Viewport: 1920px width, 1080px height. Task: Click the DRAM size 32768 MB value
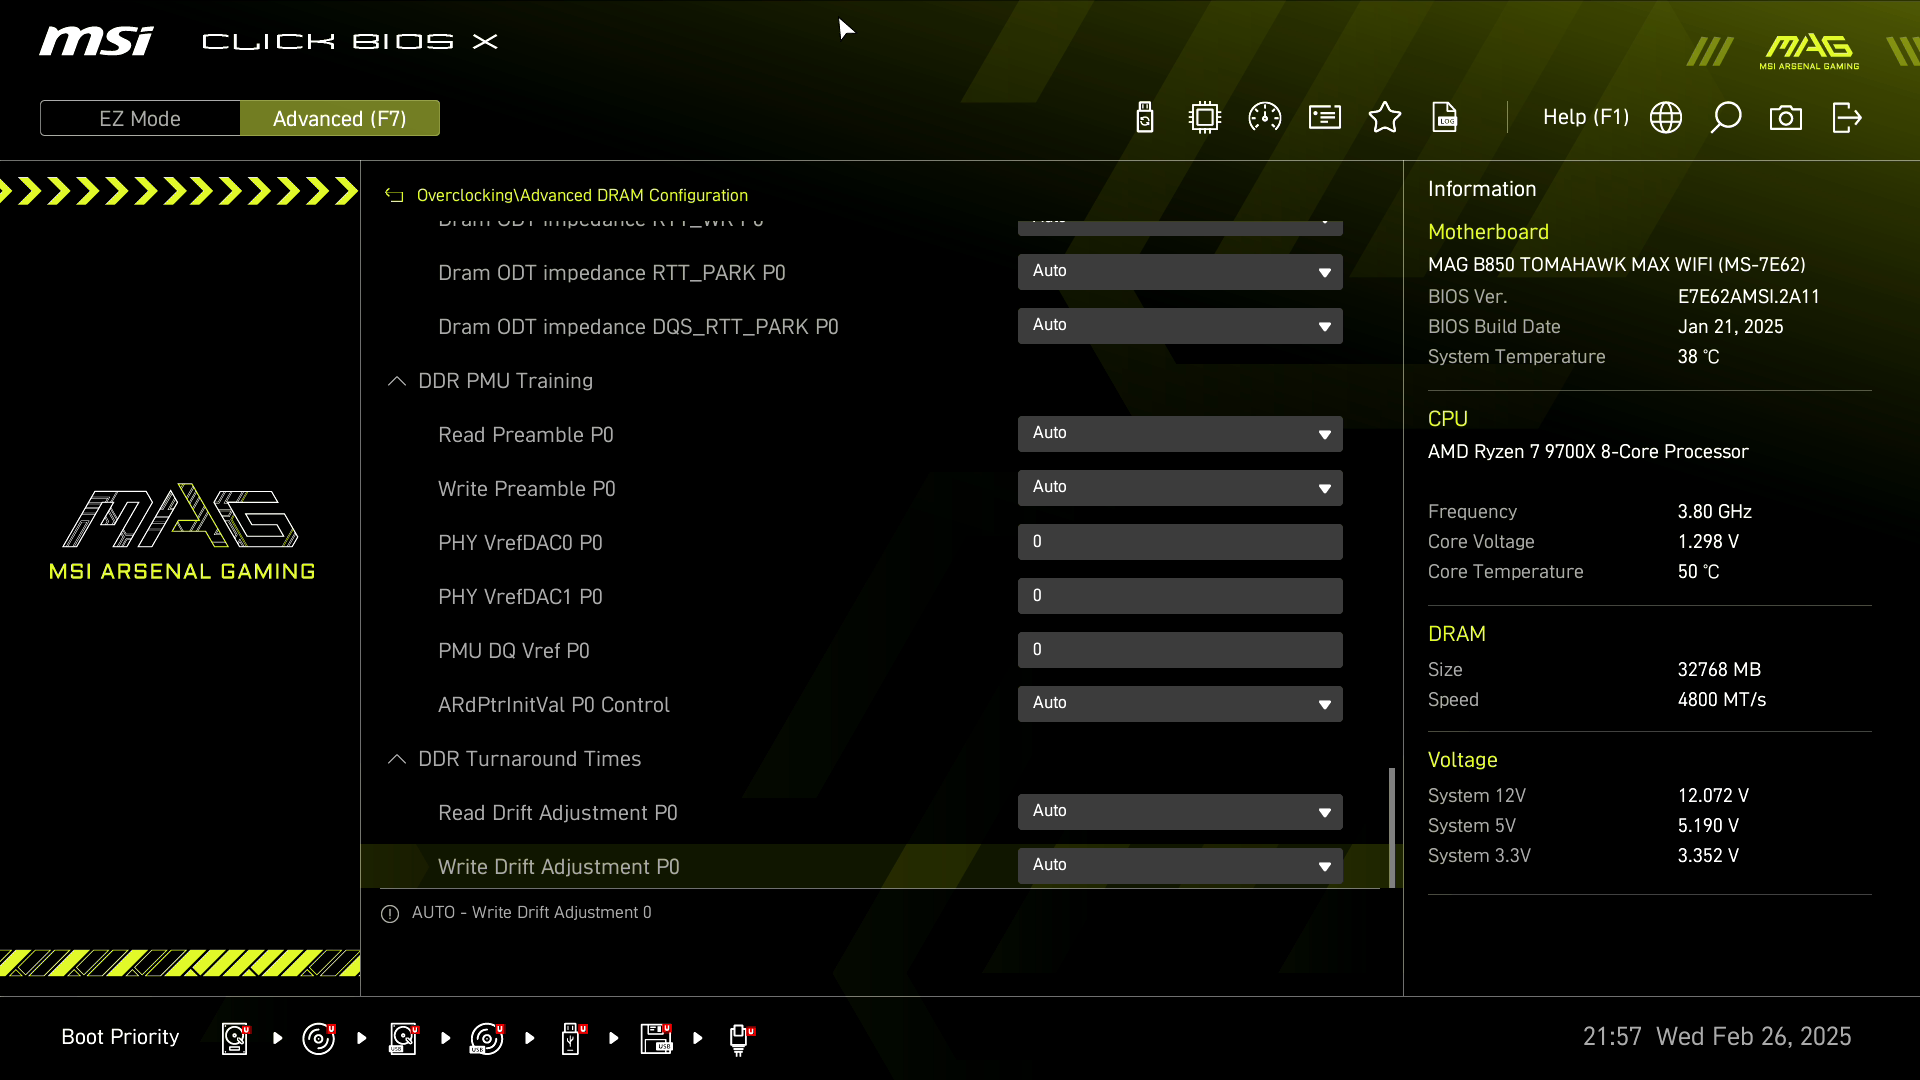click(x=1719, y=670)
